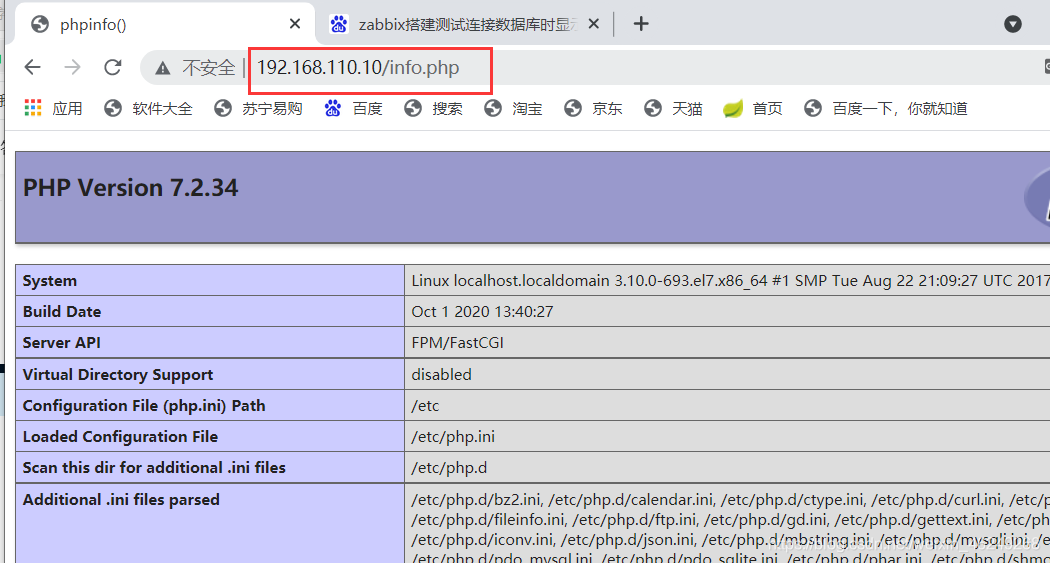This screenshot has width=1050, height=563.
Task: Click the Loaded Configuration File label
Action: pos(121,437)
